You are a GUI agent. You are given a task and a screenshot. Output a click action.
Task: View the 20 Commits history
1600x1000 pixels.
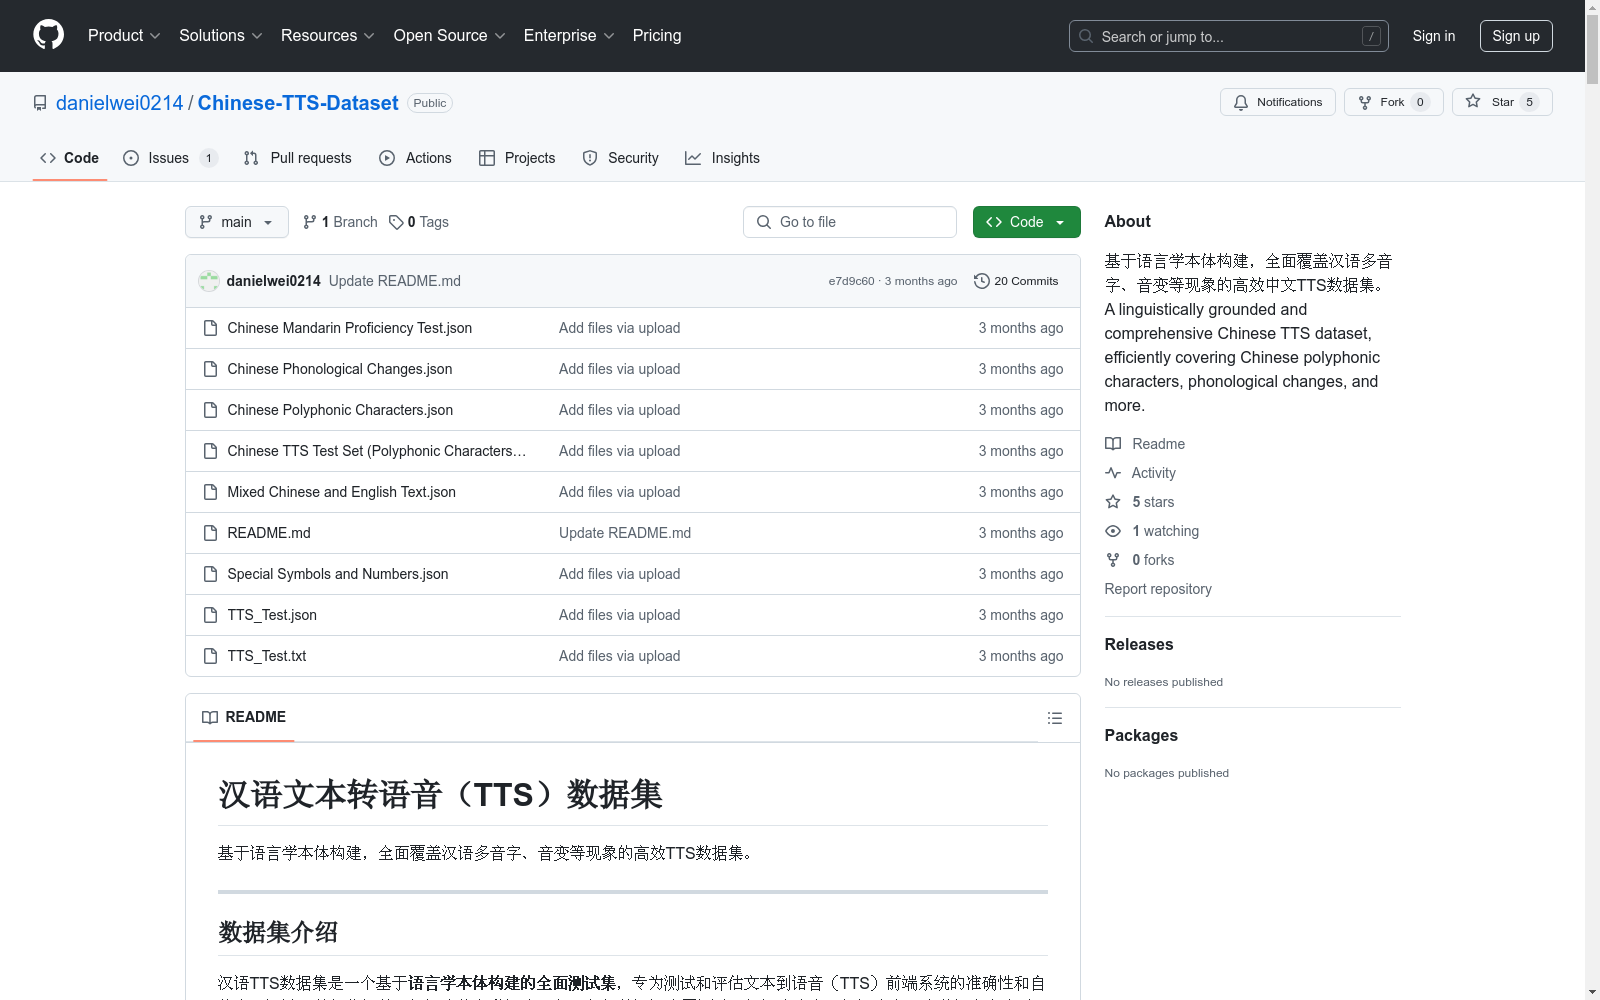[x=1016, y=281]
